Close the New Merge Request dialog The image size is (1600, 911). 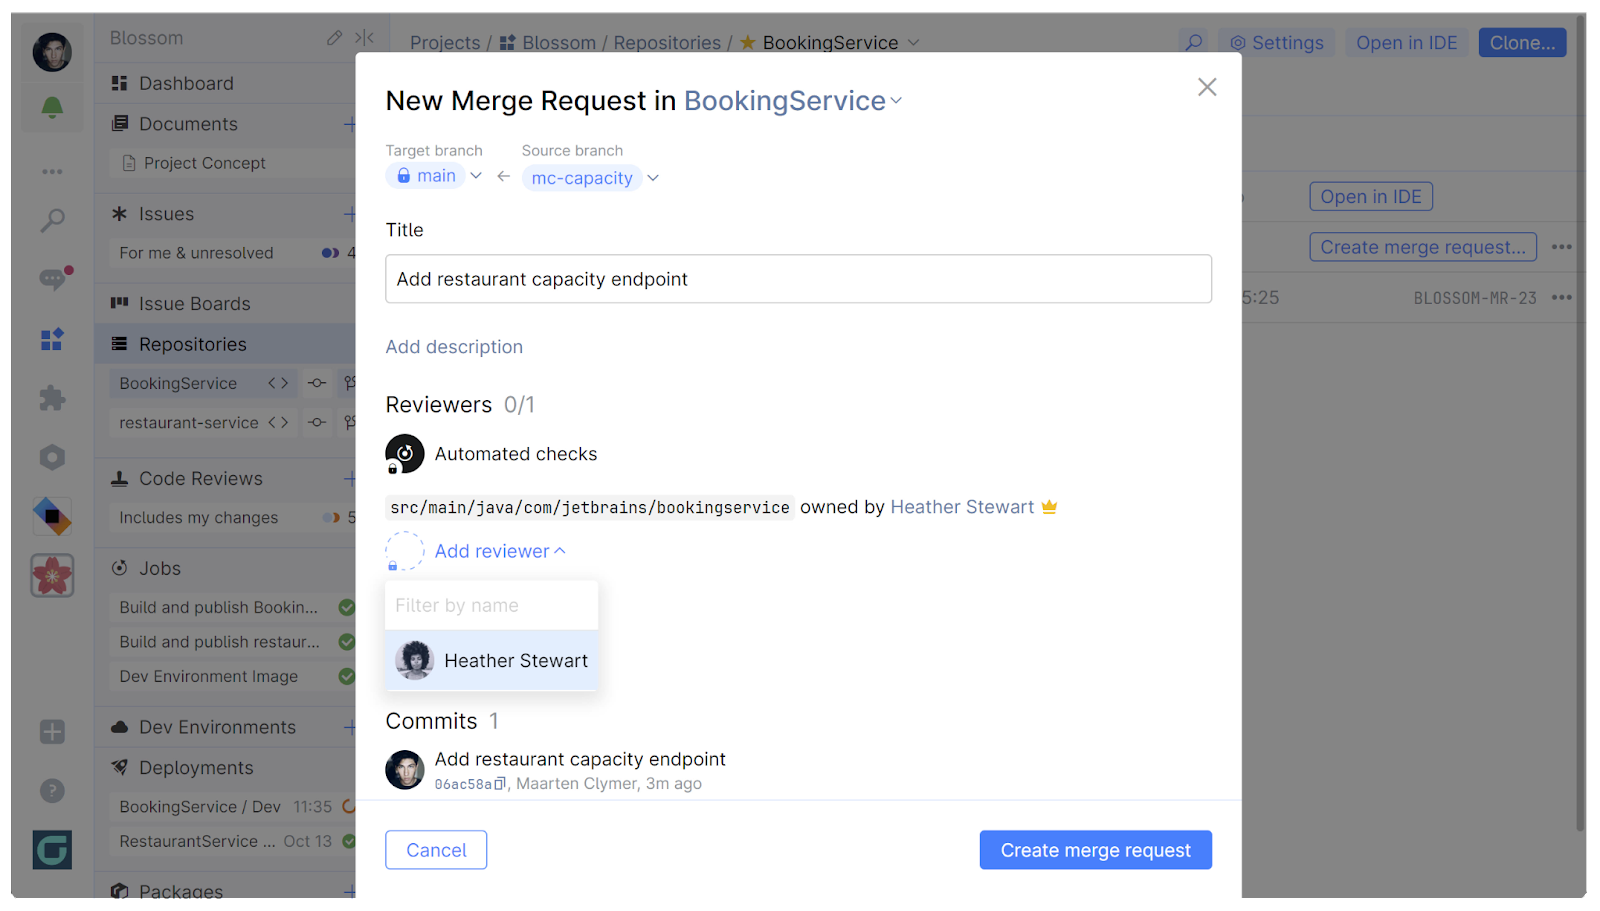point(1207,87)
